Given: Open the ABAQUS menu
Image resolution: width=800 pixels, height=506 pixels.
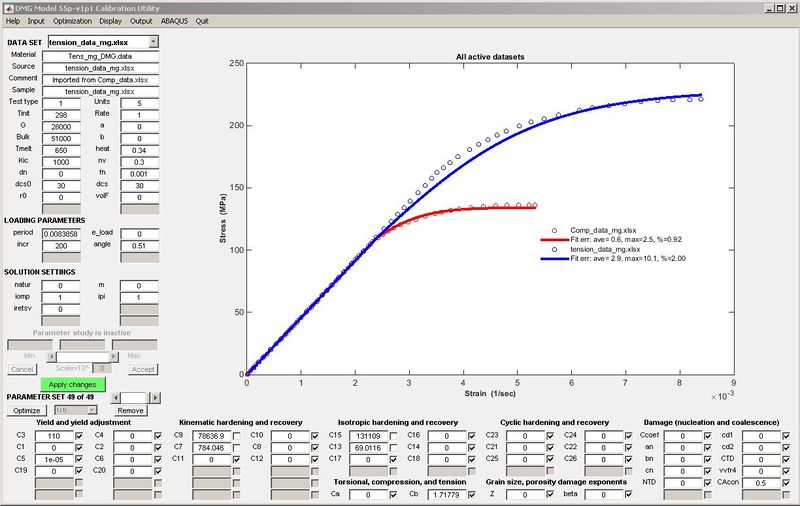Looking at the screenshot, I should coord(172,20).
